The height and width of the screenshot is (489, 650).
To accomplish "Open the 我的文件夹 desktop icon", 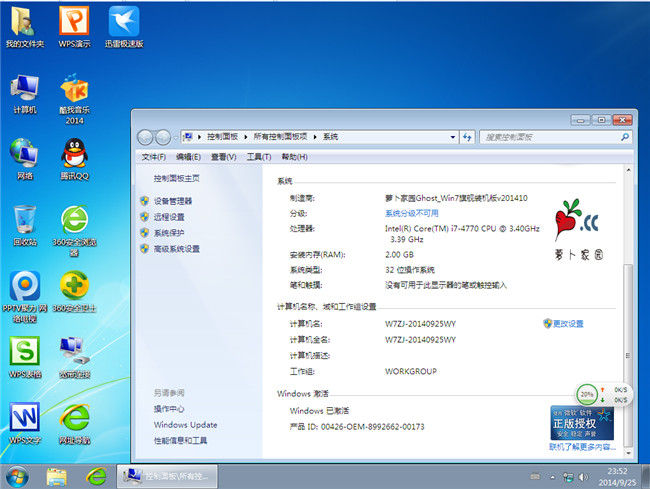I will [x=24, y=27].
